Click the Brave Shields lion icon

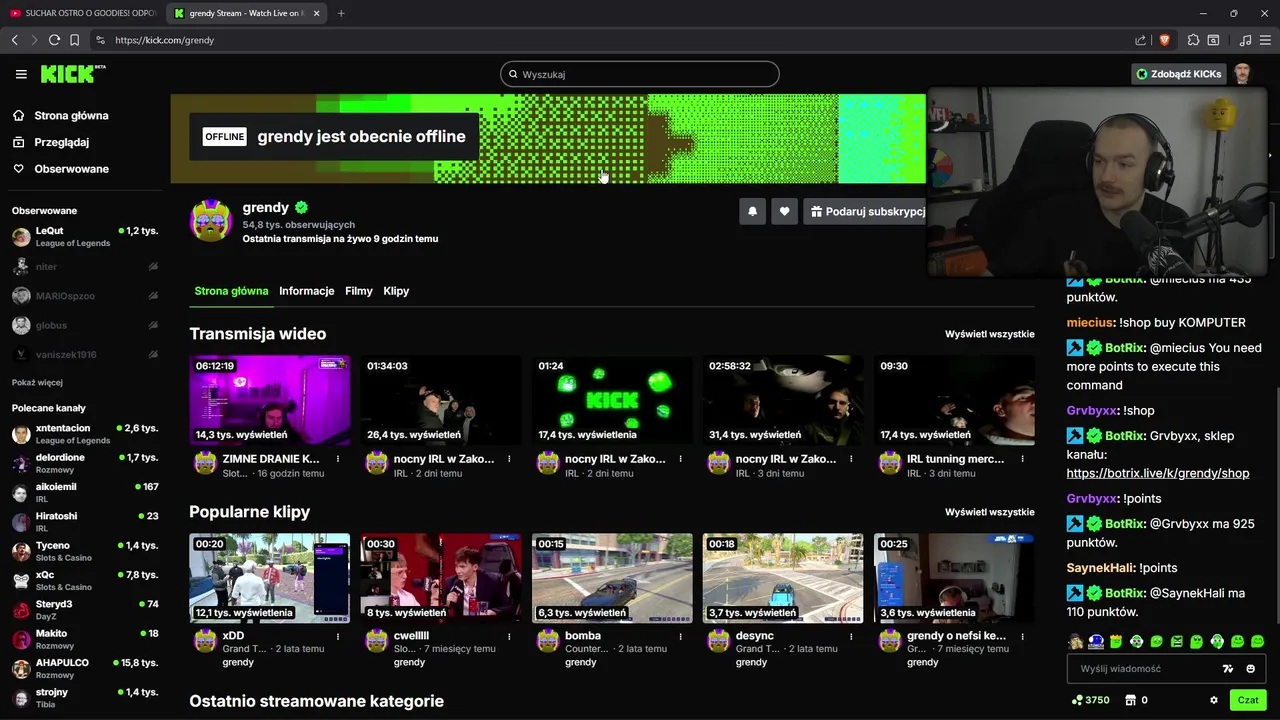point(1164,40)
